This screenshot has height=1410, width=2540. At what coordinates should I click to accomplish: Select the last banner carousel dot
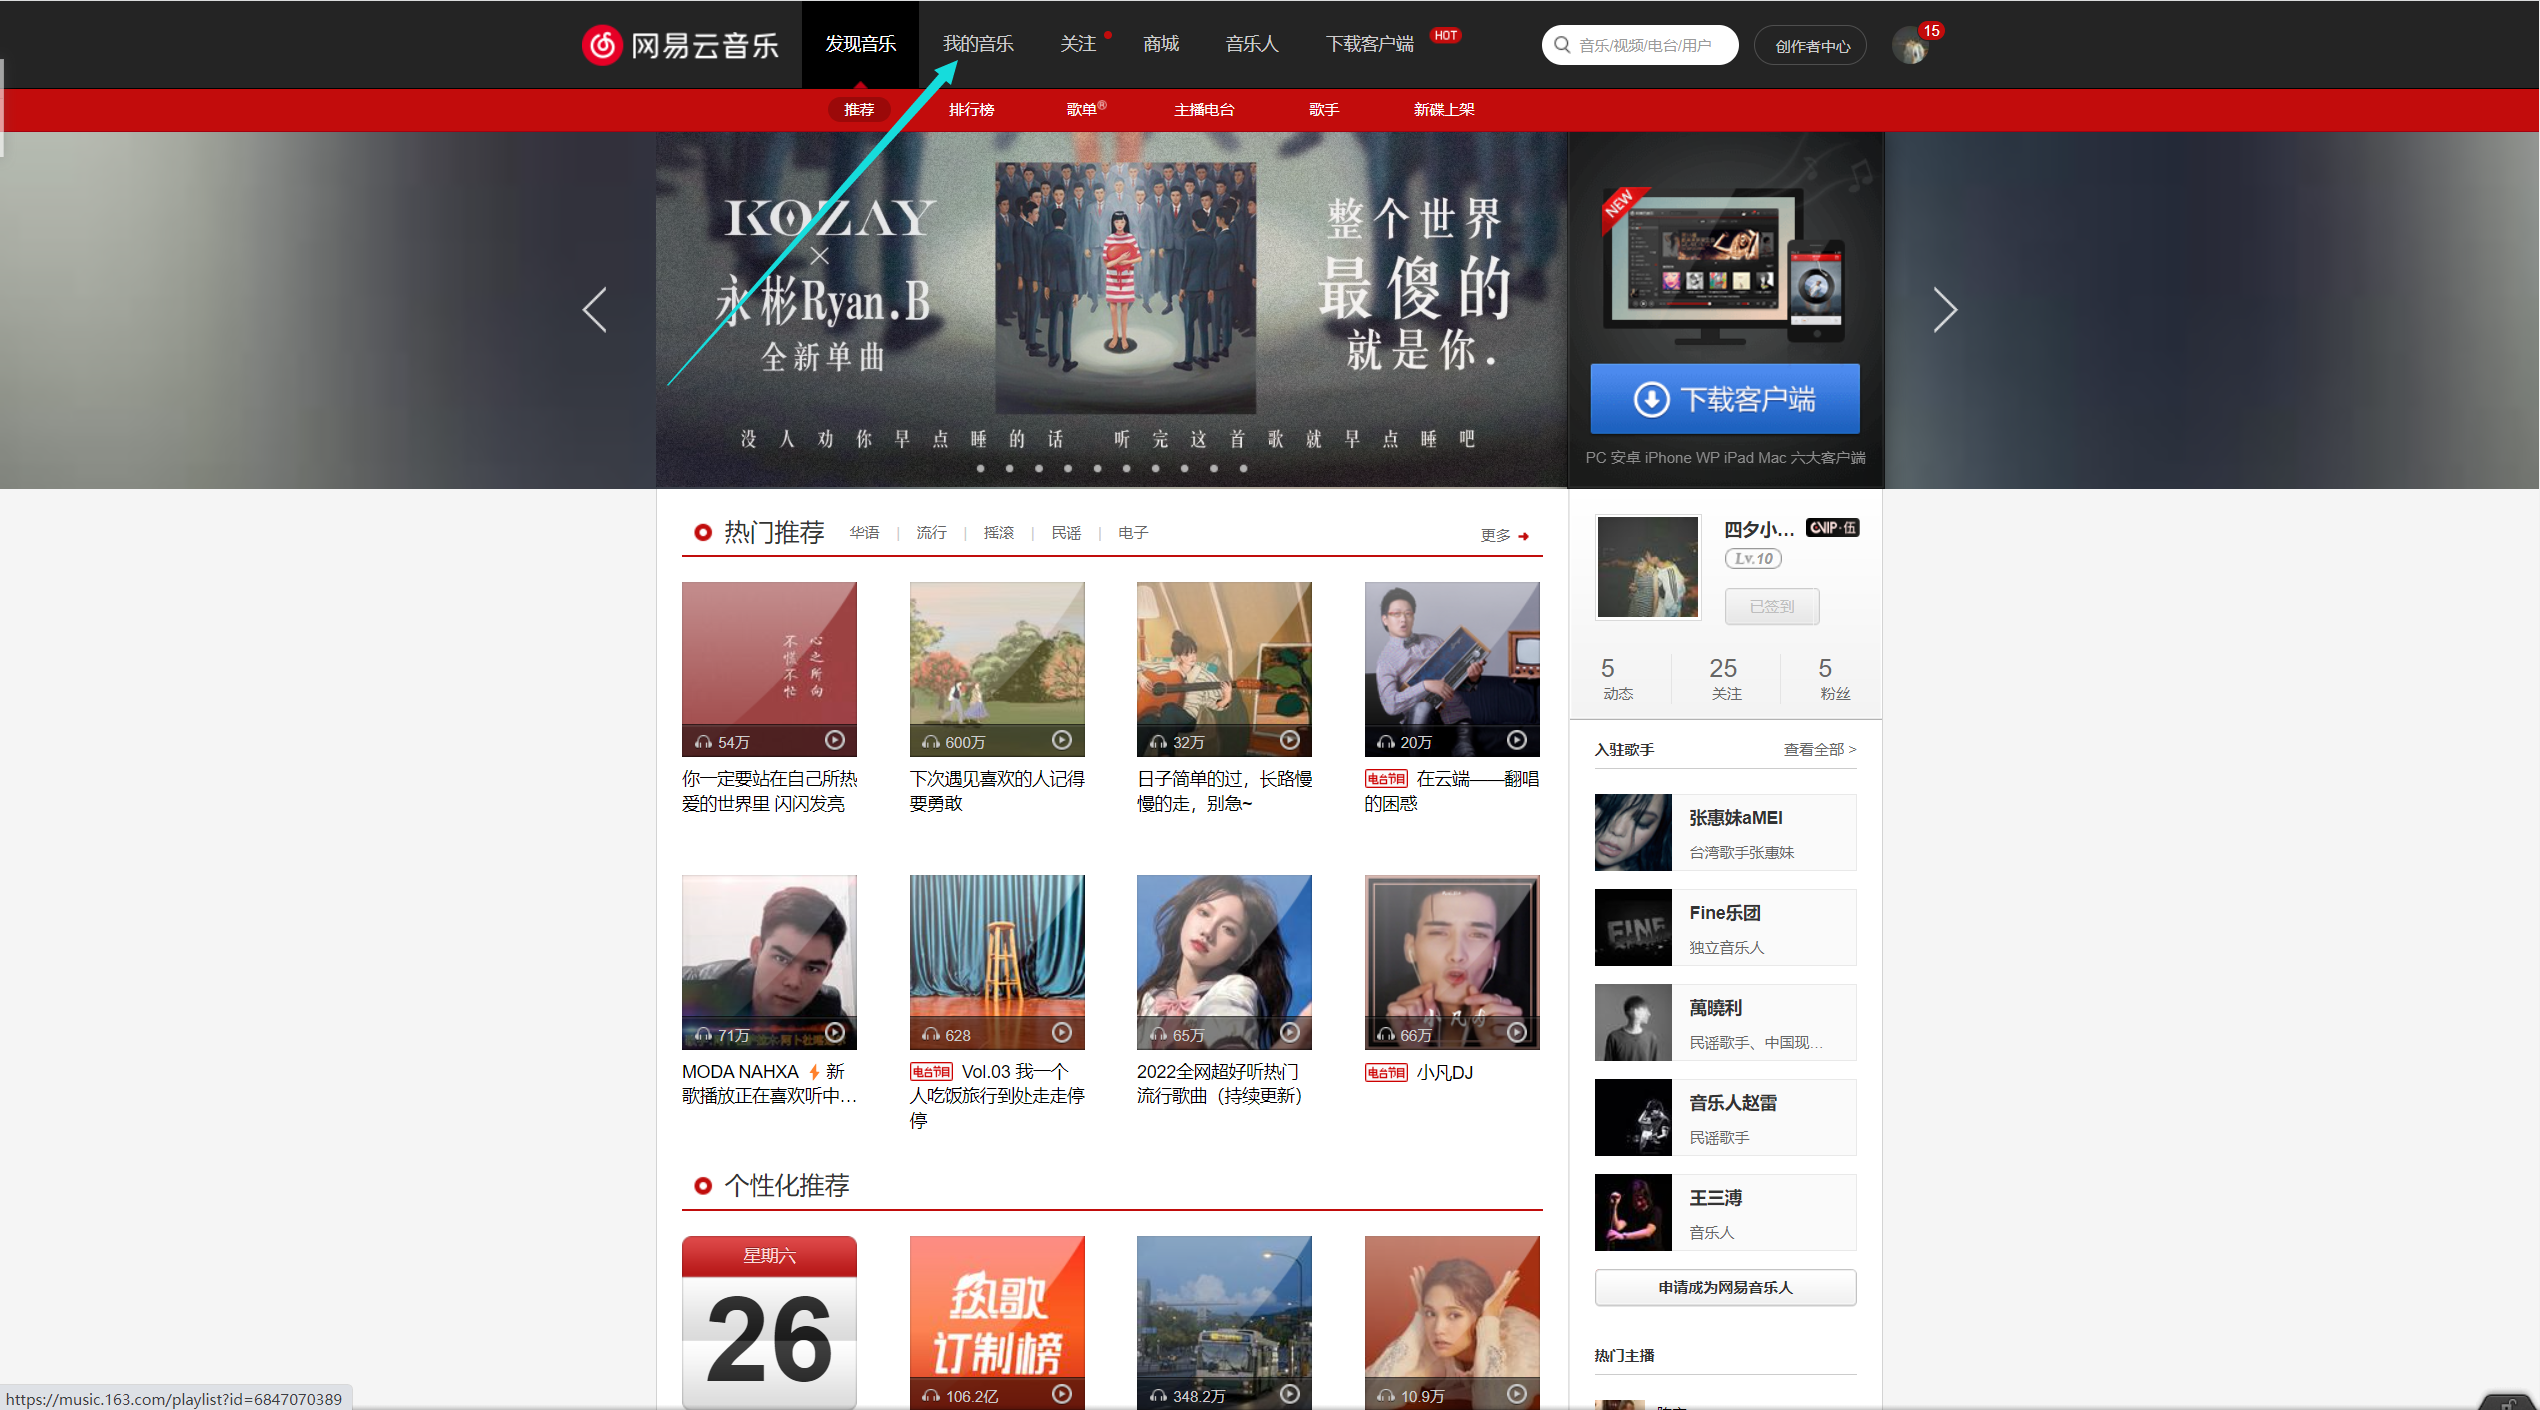click(1243, 468)
